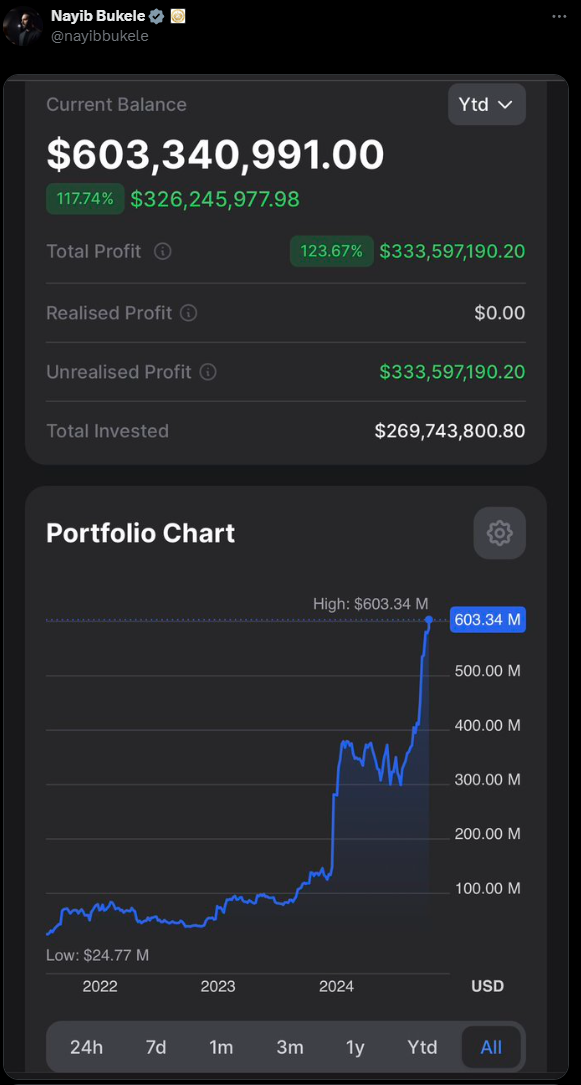This screenshot has height=1085, width=581.
Task: Choose the Ytd chart range tab
Action: pos(422,1047)
